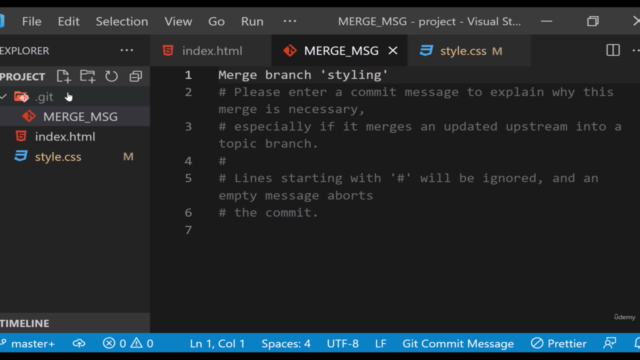The height and width of the screenshot is (360, 640).
Task: Expand the TIMELINE panel
Action: (75, 323)
